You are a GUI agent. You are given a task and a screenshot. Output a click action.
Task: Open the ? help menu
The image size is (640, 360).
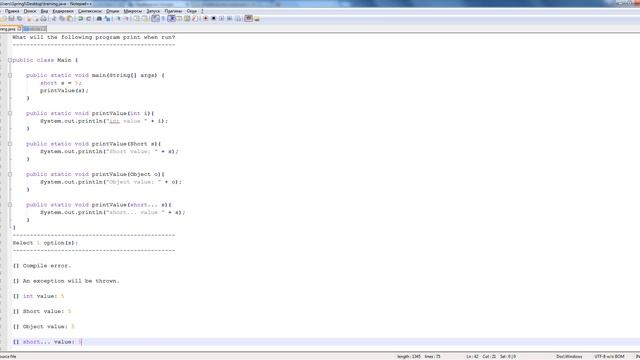[202, 11]
